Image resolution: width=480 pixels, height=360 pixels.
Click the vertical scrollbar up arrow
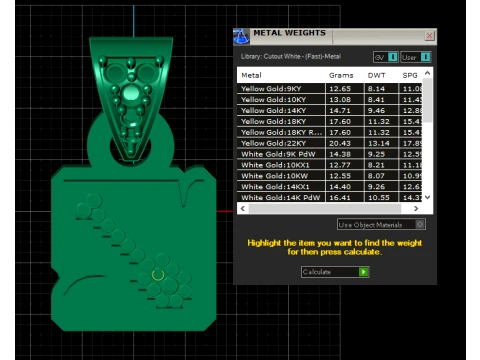pyautogui.click(x=427, y=73)
